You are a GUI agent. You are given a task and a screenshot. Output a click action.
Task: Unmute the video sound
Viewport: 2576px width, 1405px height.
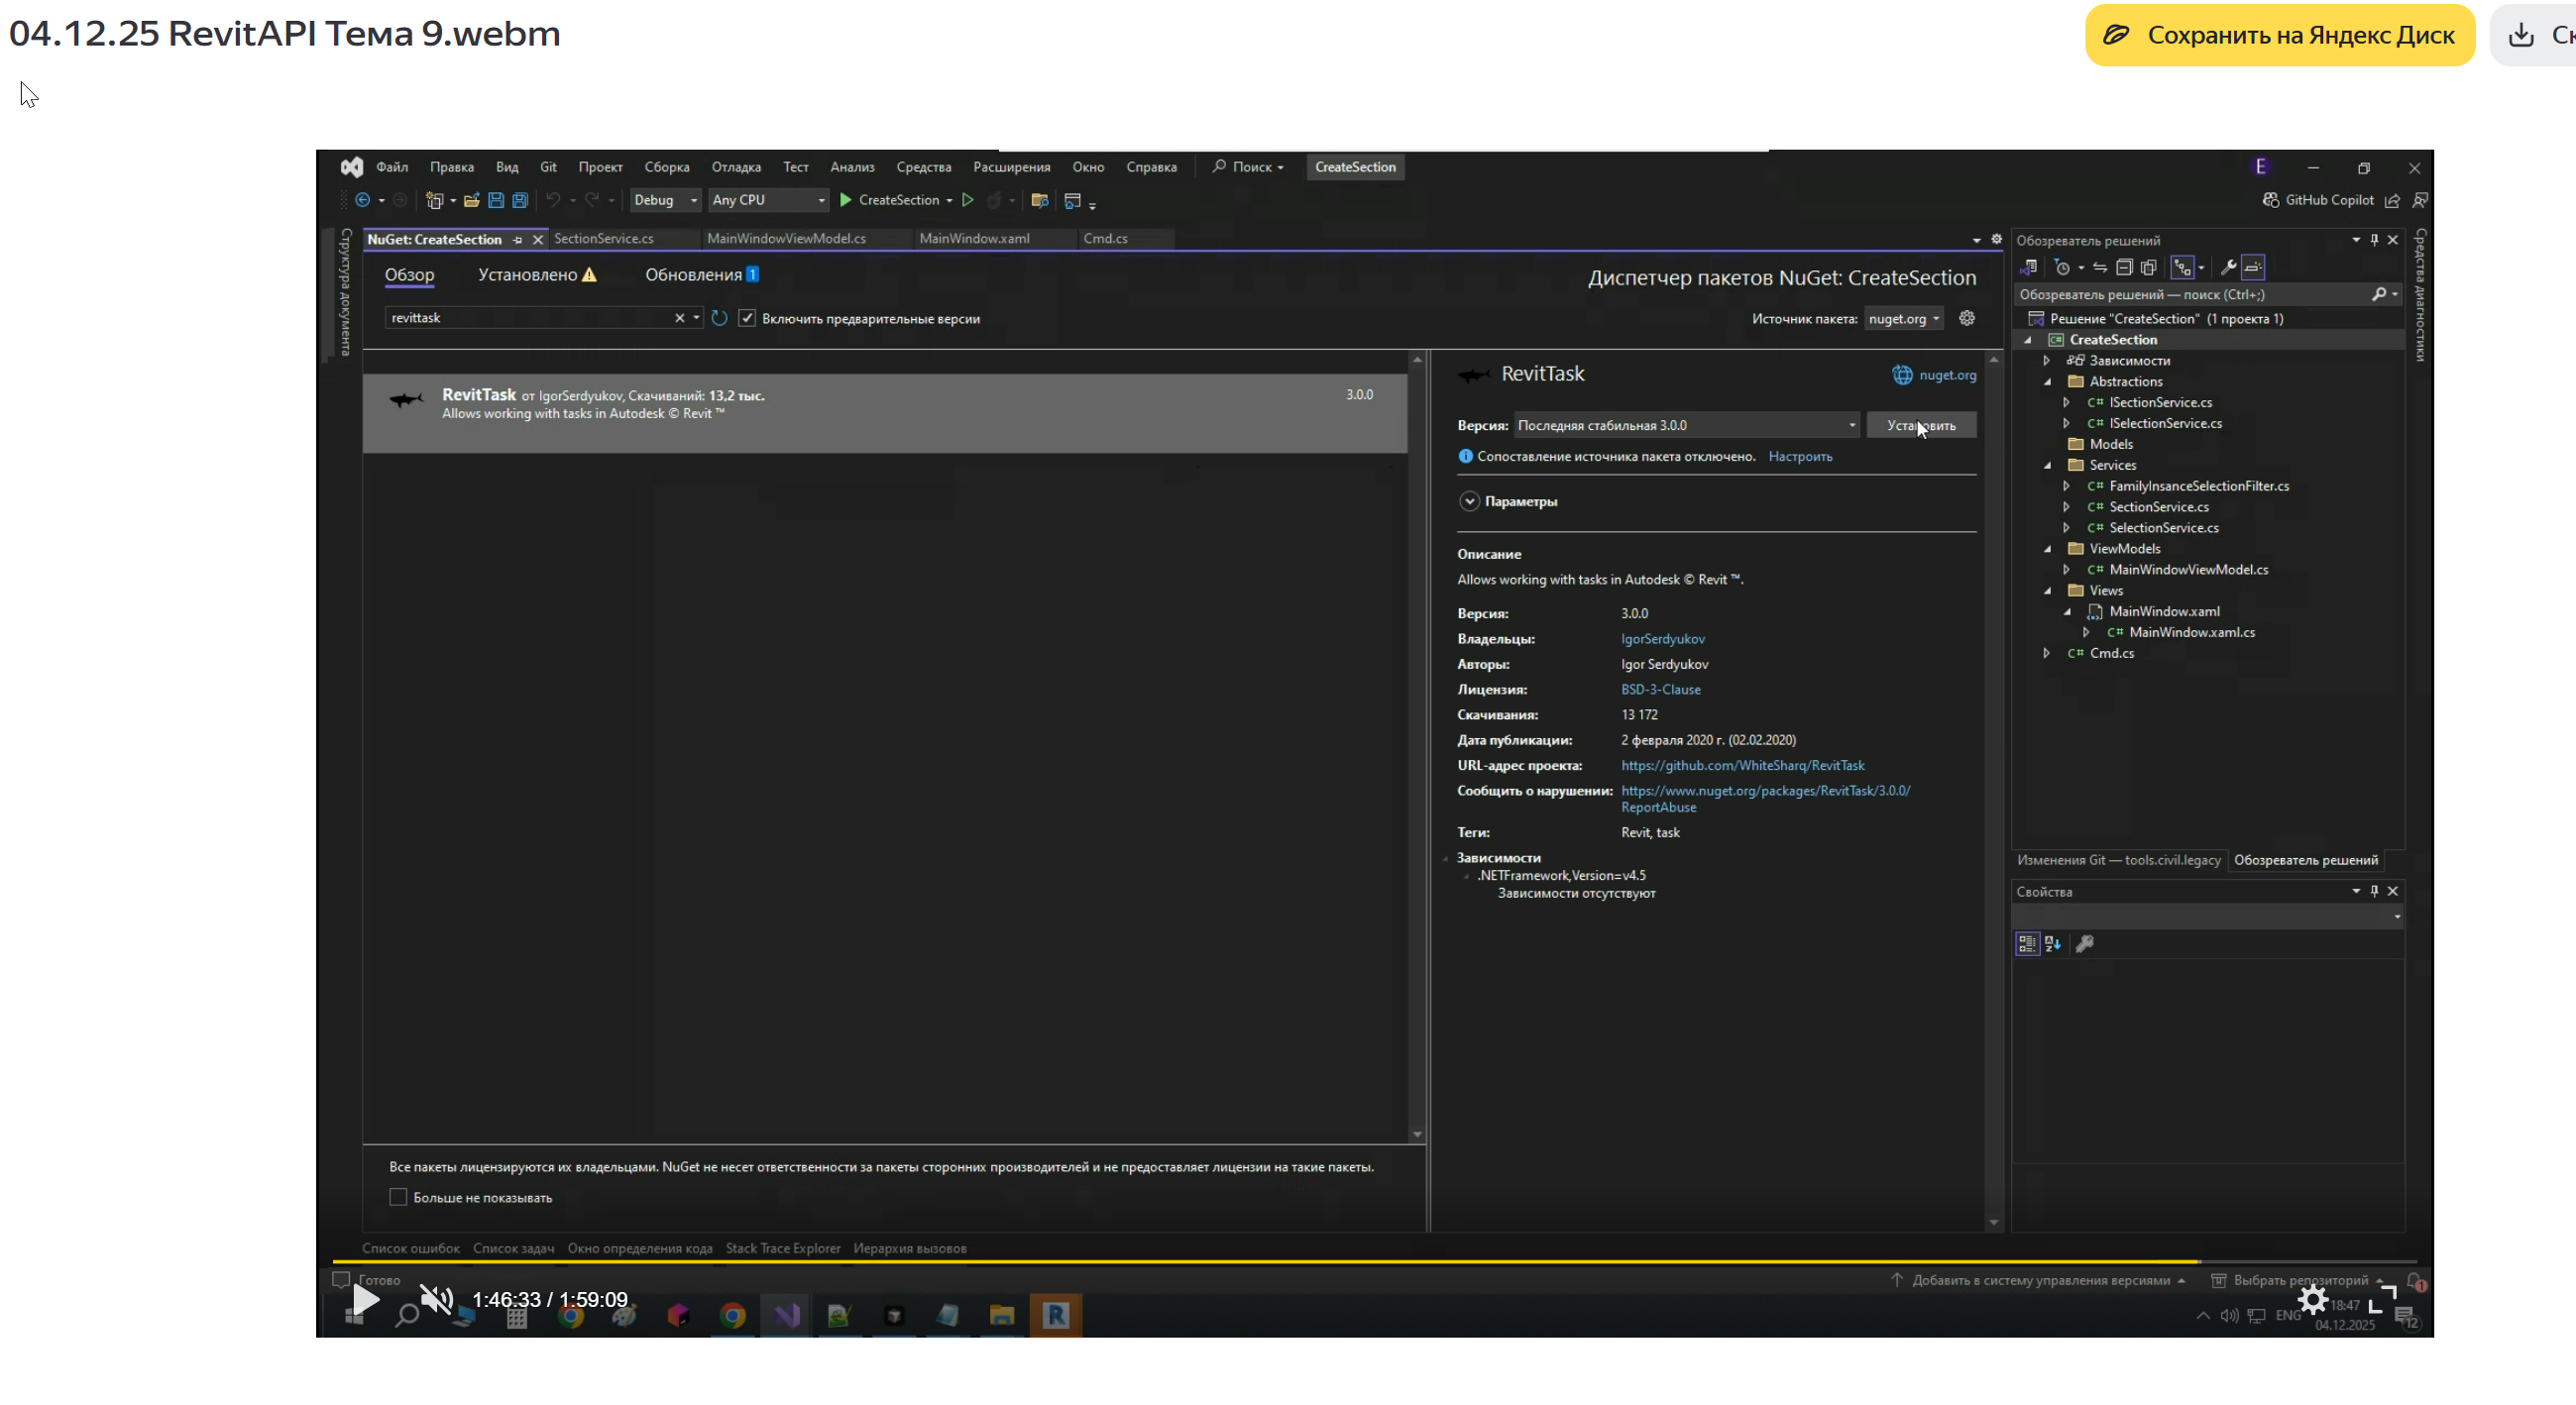436,1299
